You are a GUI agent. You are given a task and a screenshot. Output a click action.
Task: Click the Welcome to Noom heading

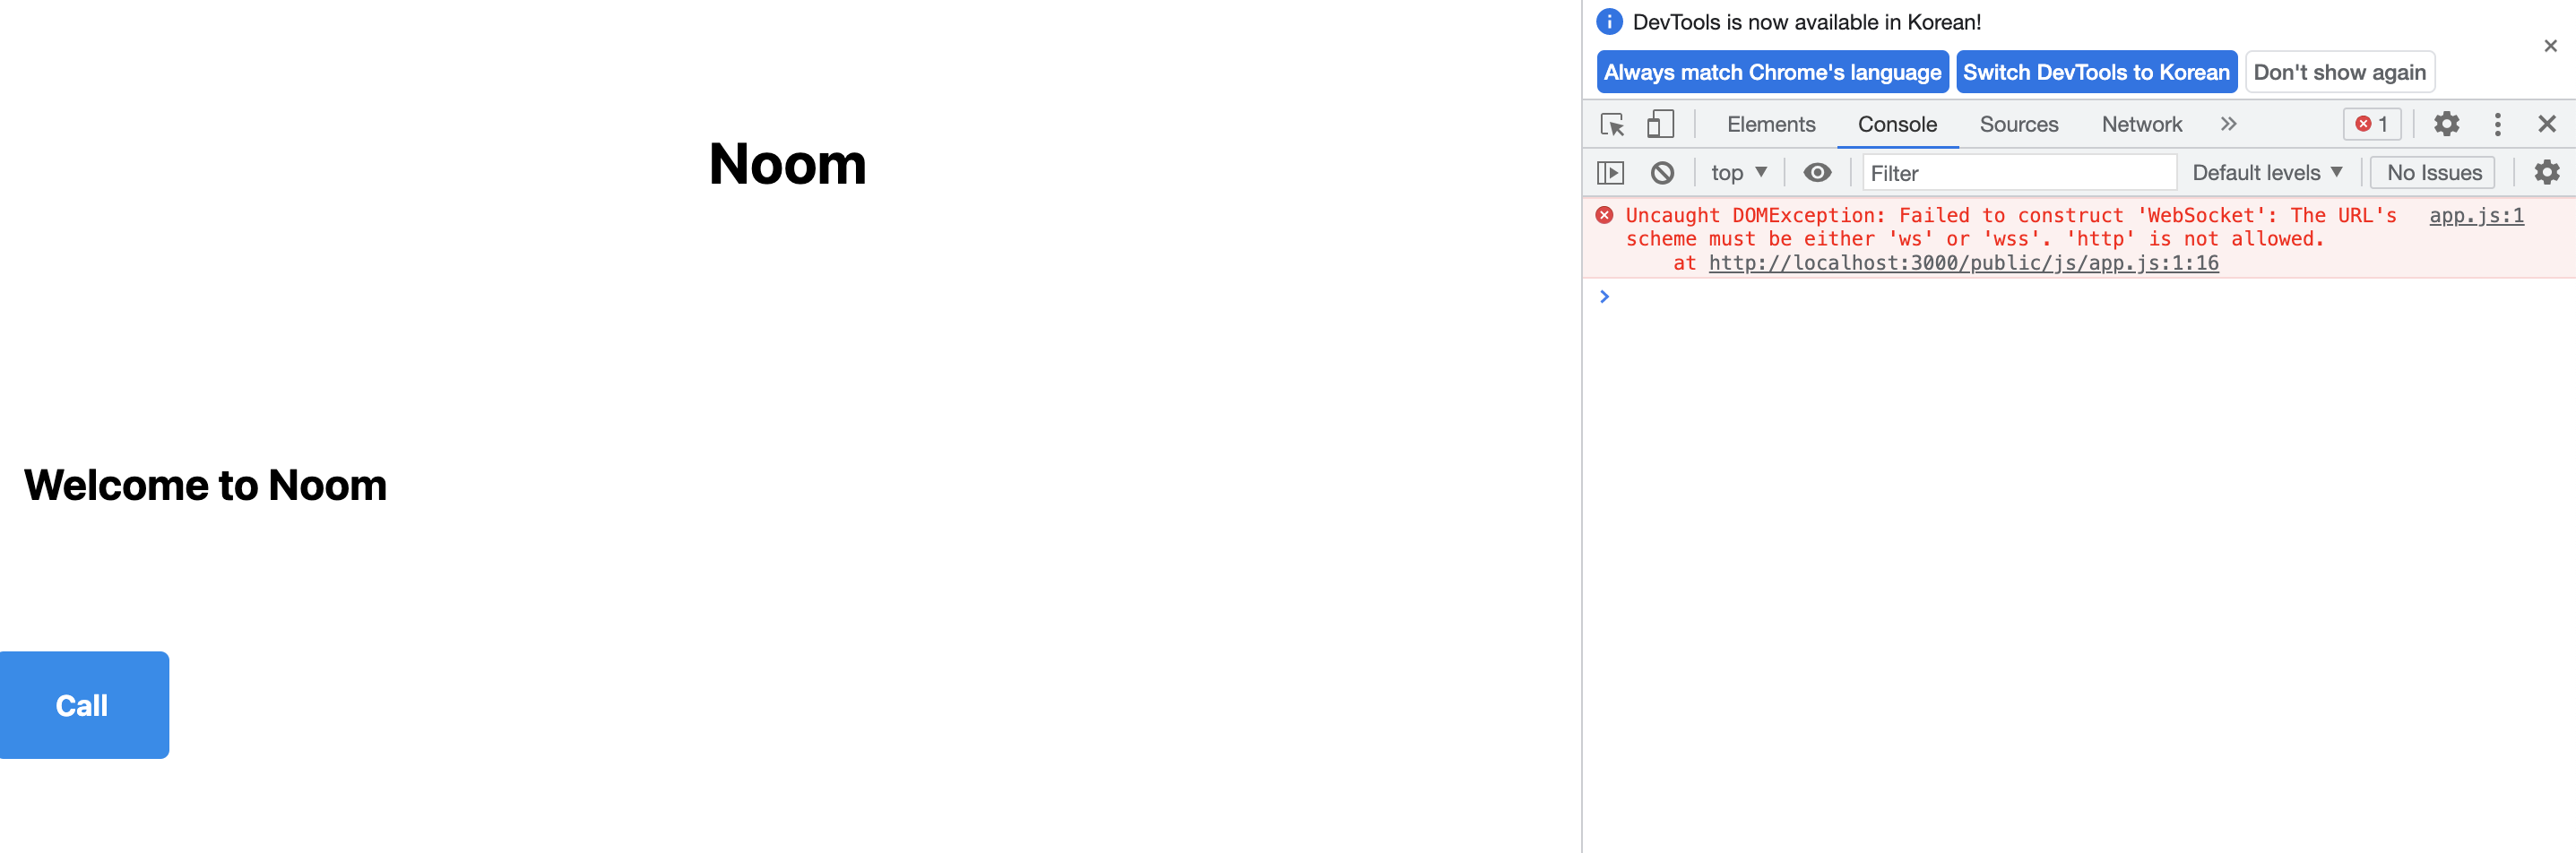(205, 485)
